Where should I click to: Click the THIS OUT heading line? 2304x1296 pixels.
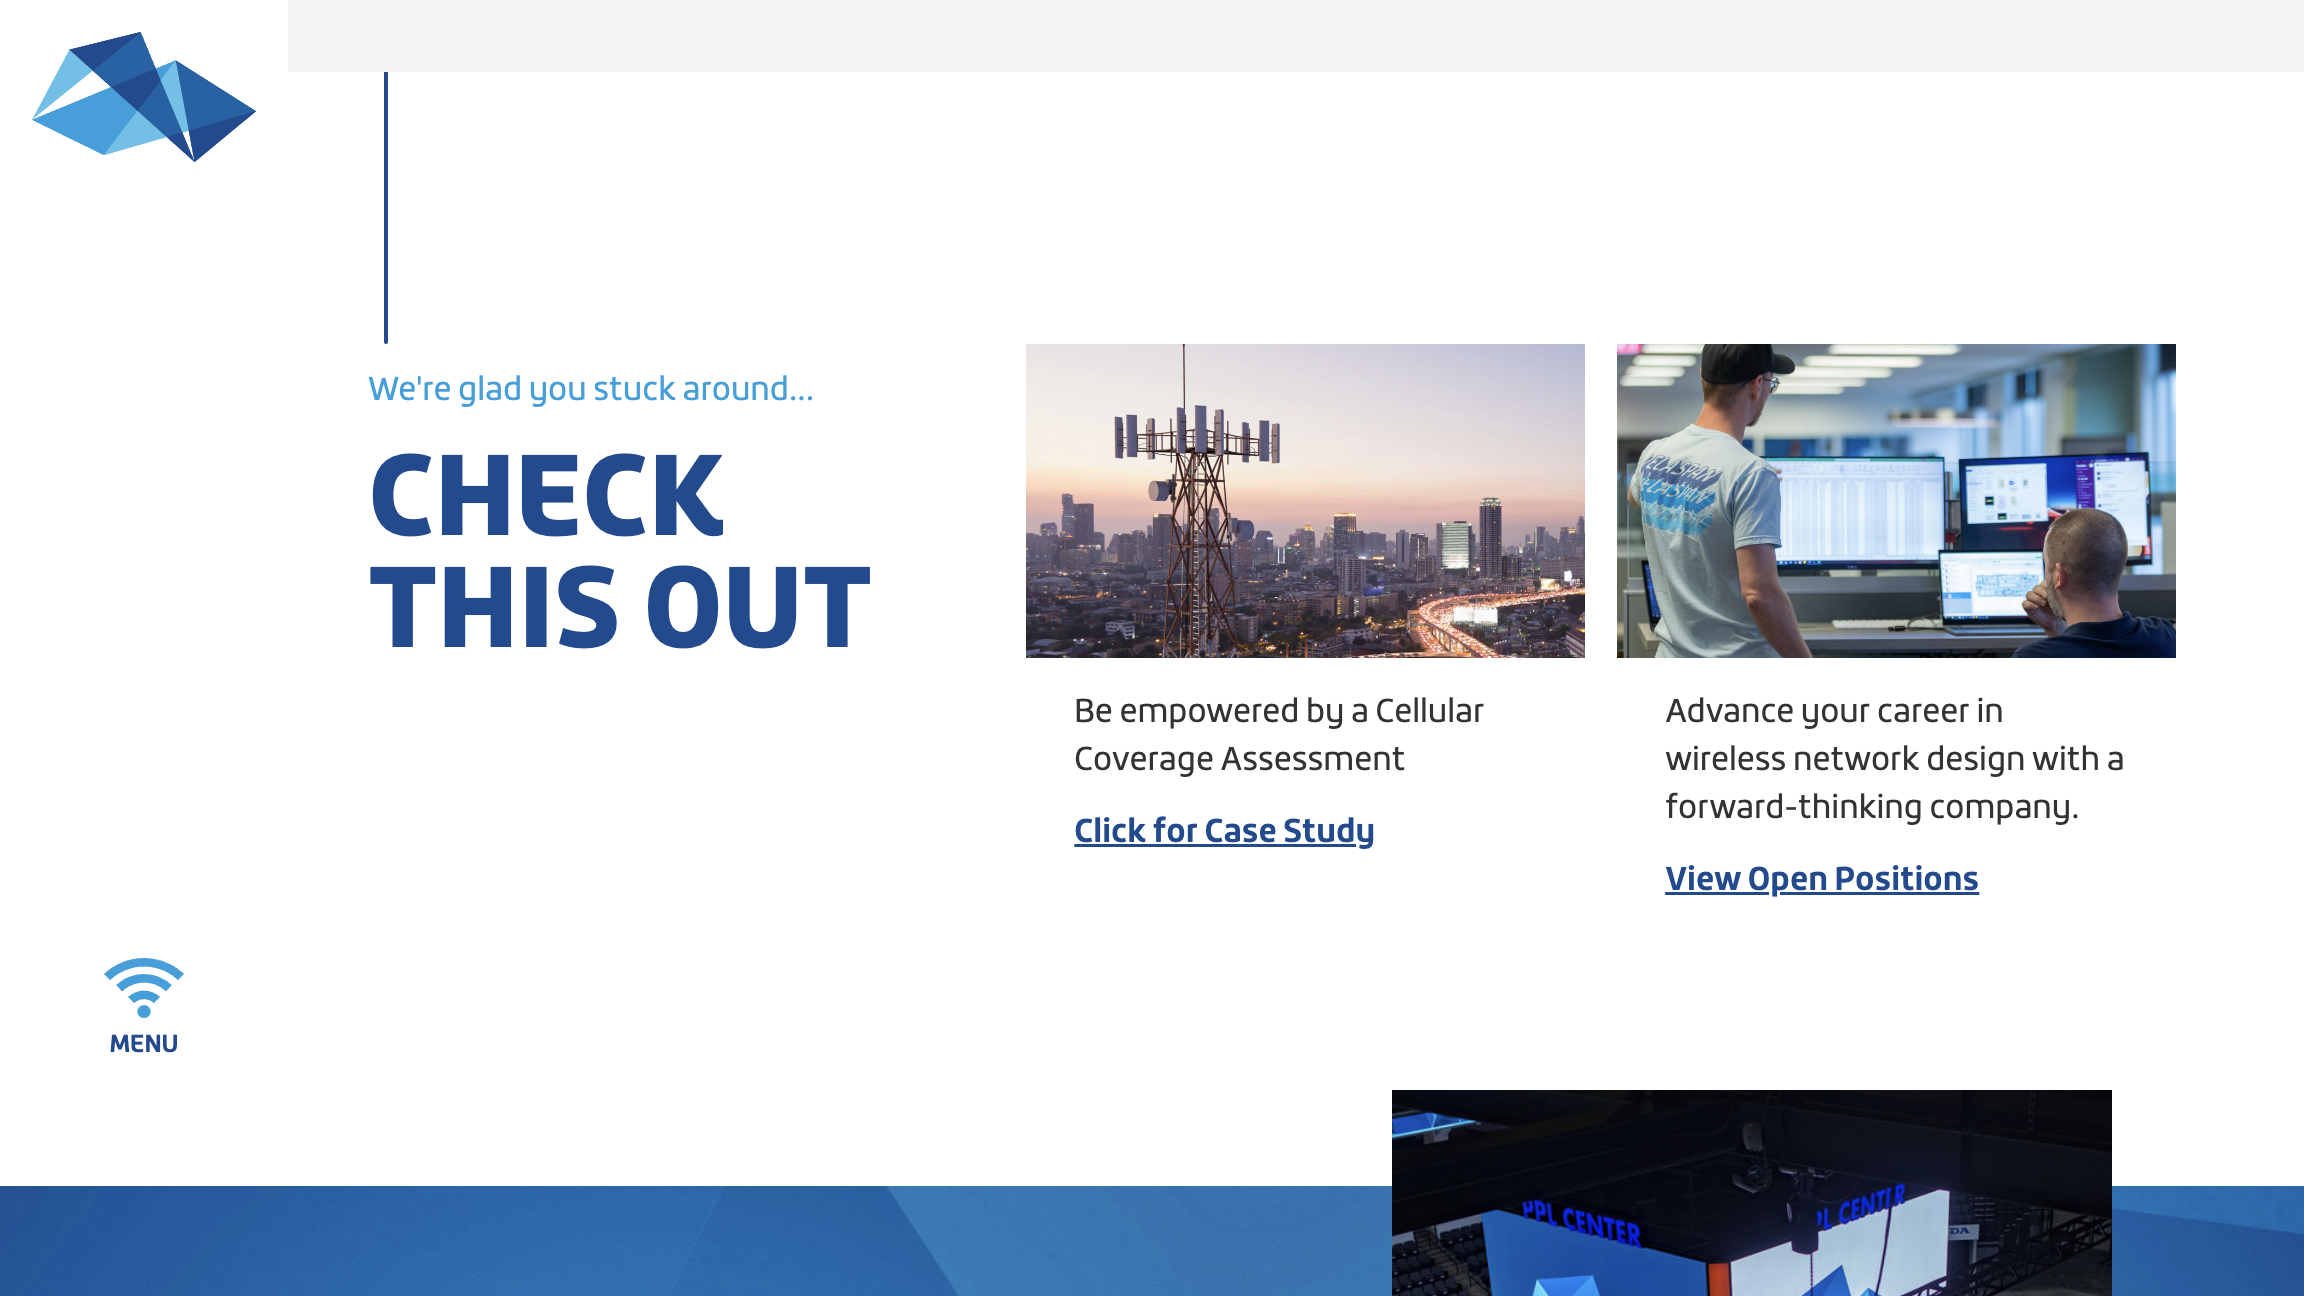(x=620, y=607)
